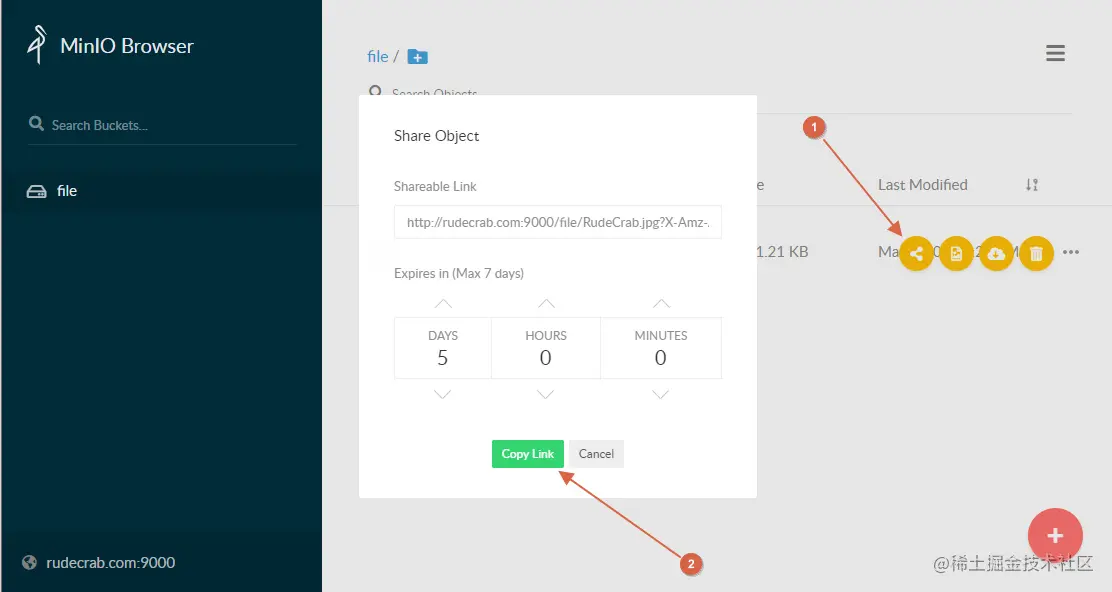
Task: Open the file breadcrumb link
Action: (x=377, y=57)
